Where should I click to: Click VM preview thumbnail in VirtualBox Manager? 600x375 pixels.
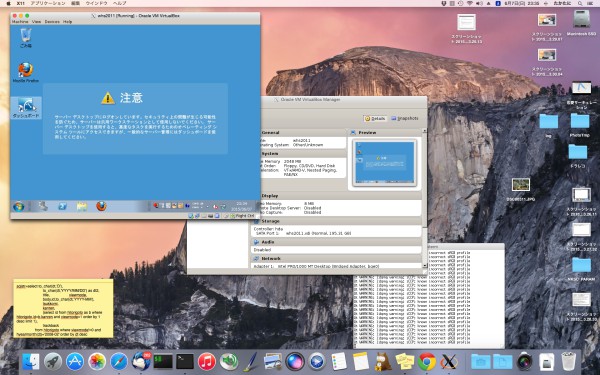click(x=385, y=162)
